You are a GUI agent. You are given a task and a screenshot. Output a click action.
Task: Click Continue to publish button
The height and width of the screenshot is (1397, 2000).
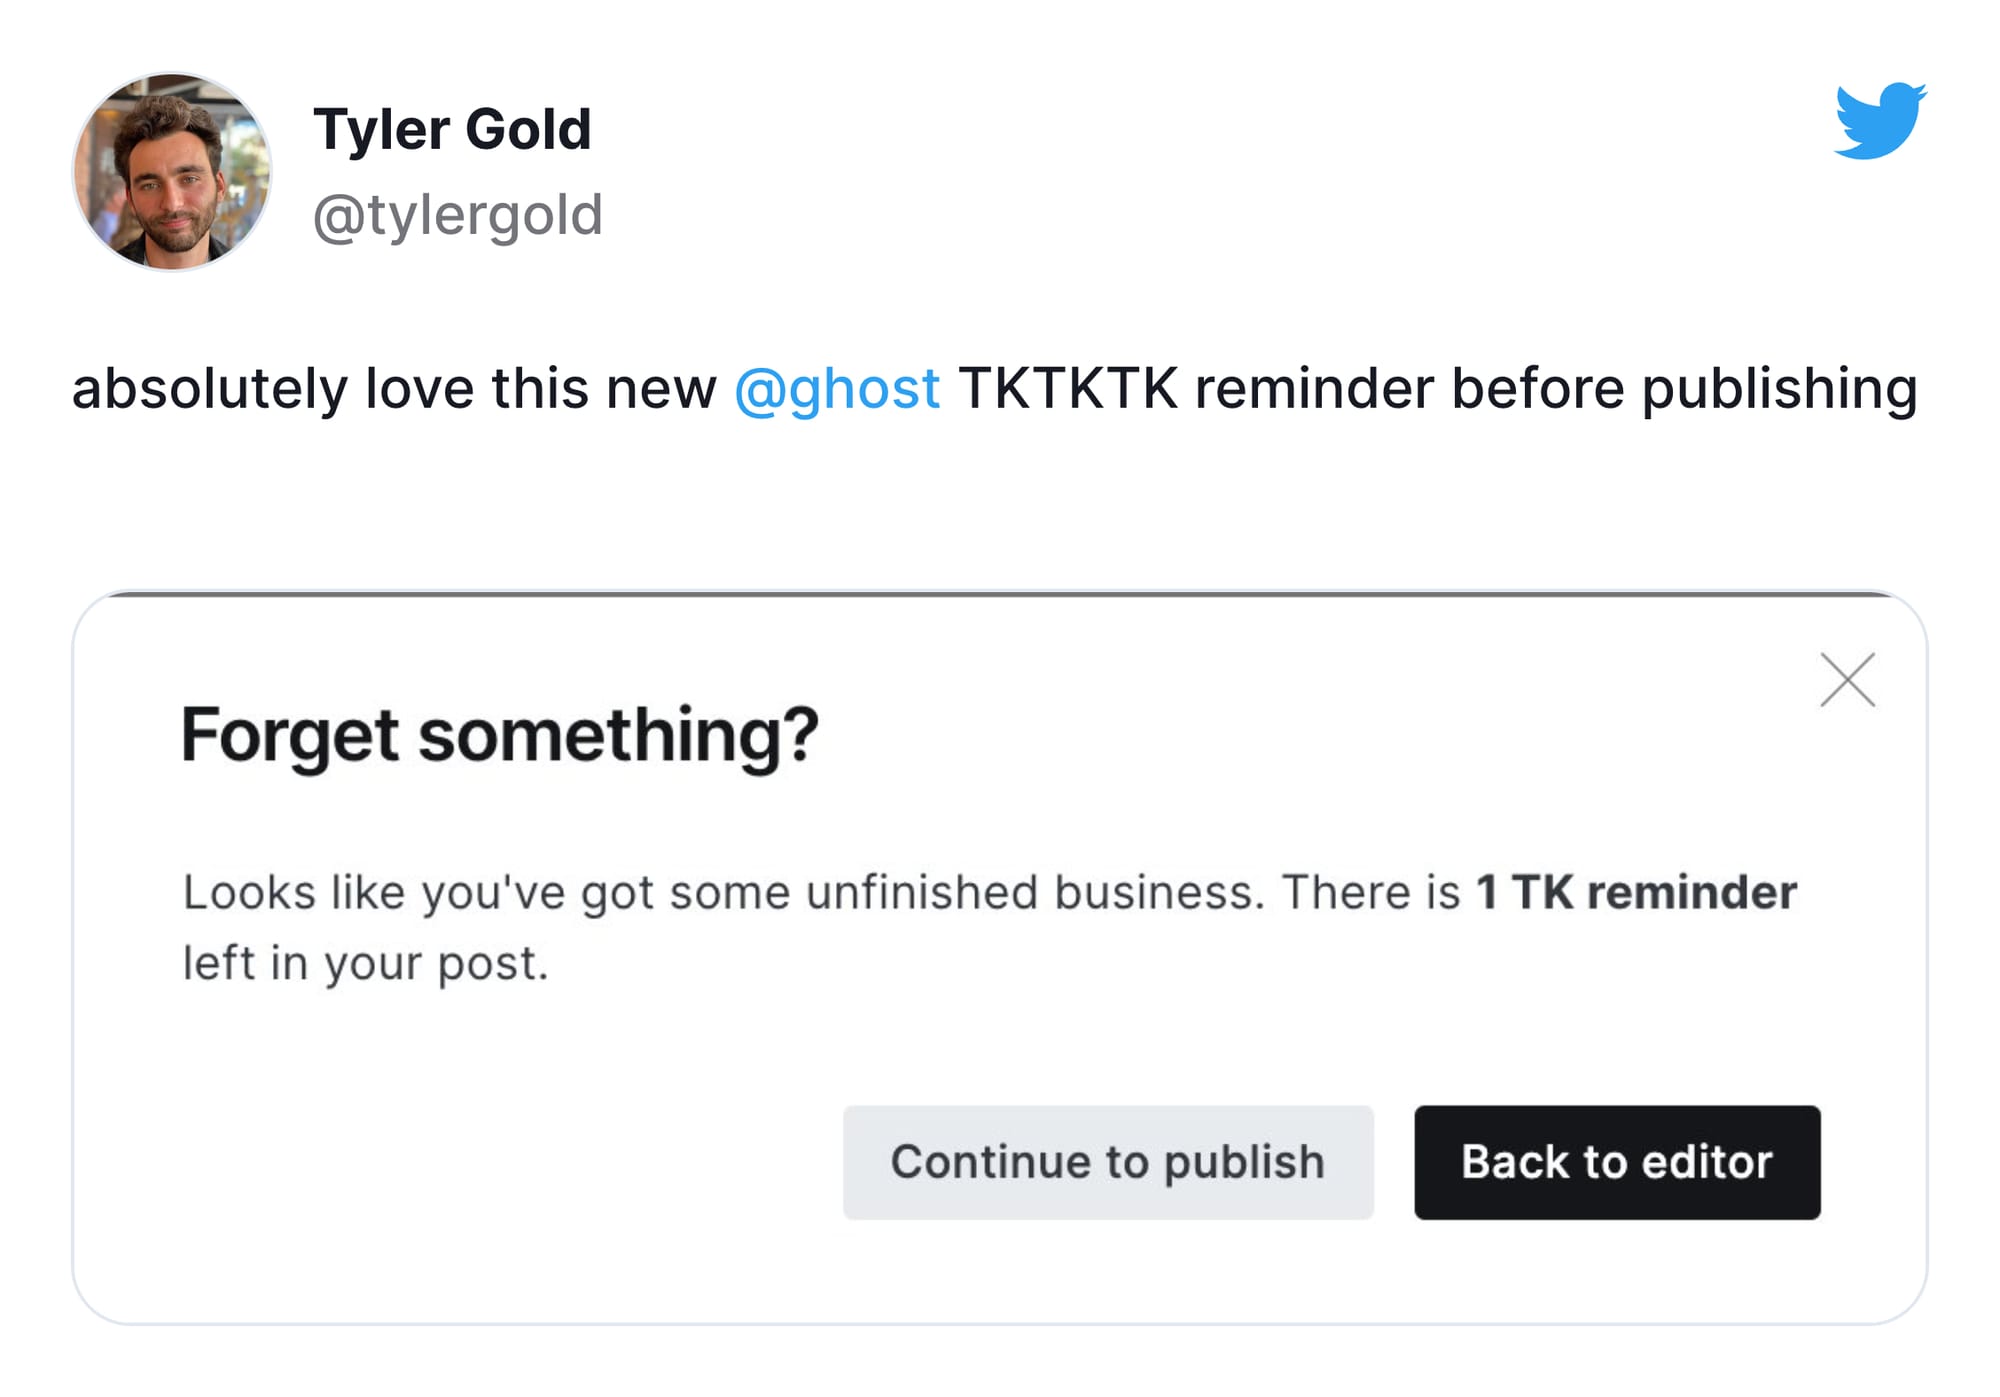[1108, 1162]
